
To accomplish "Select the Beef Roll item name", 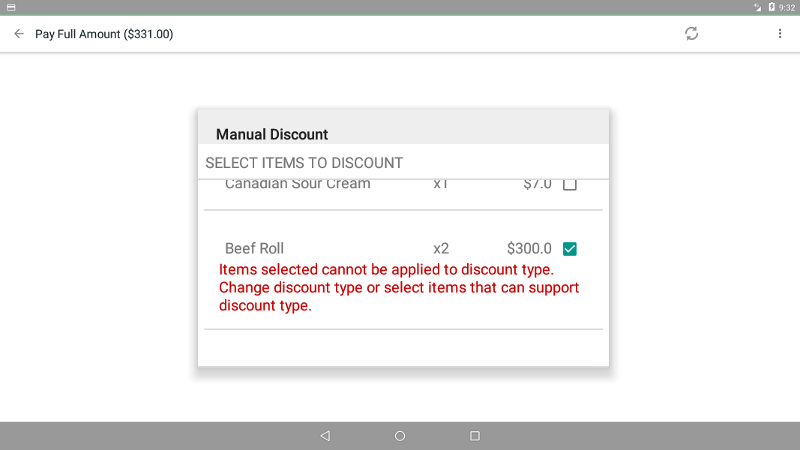I will click(254, 248).
